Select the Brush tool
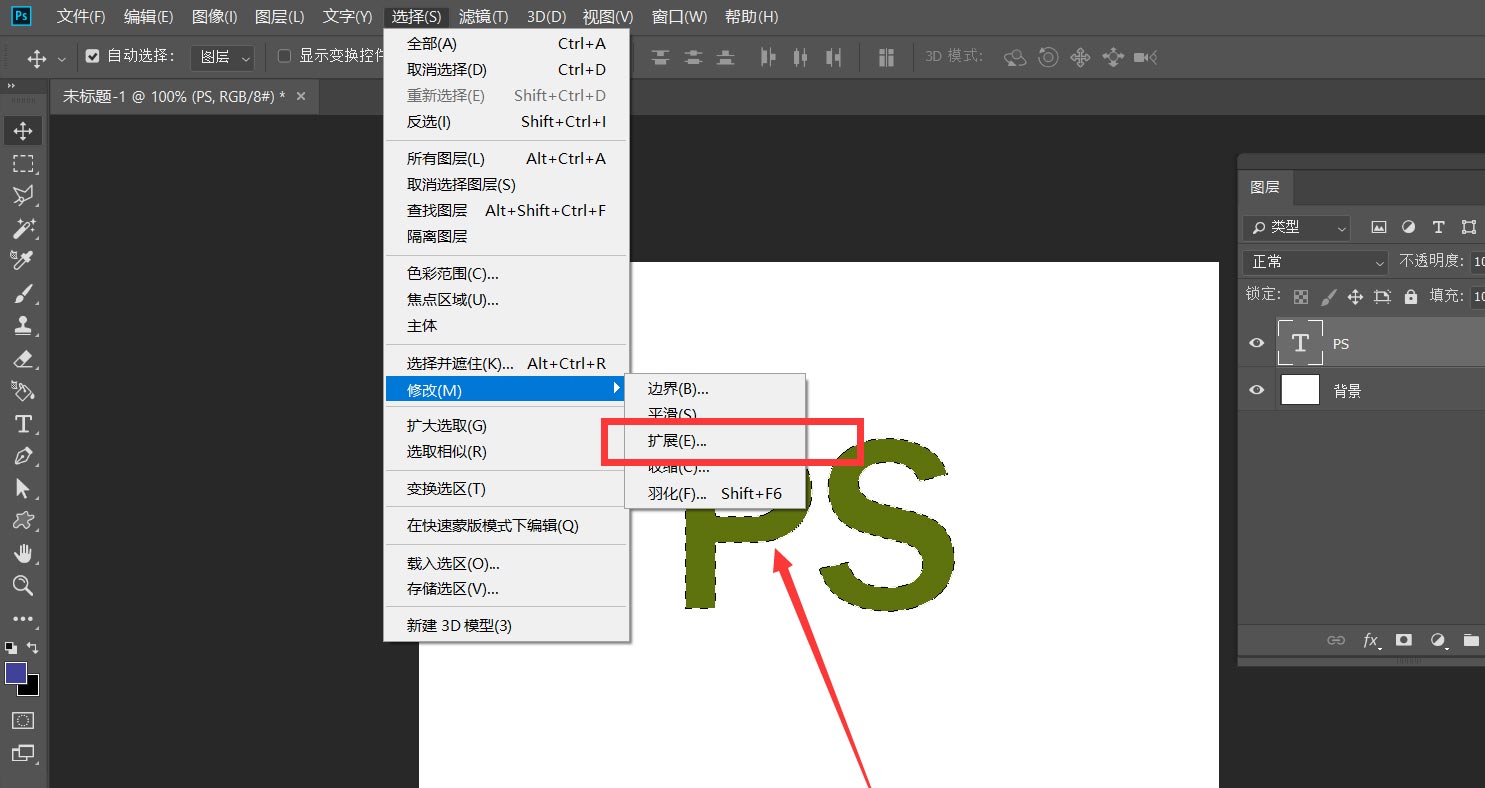 pyautogui.click(x=23, y=294)
